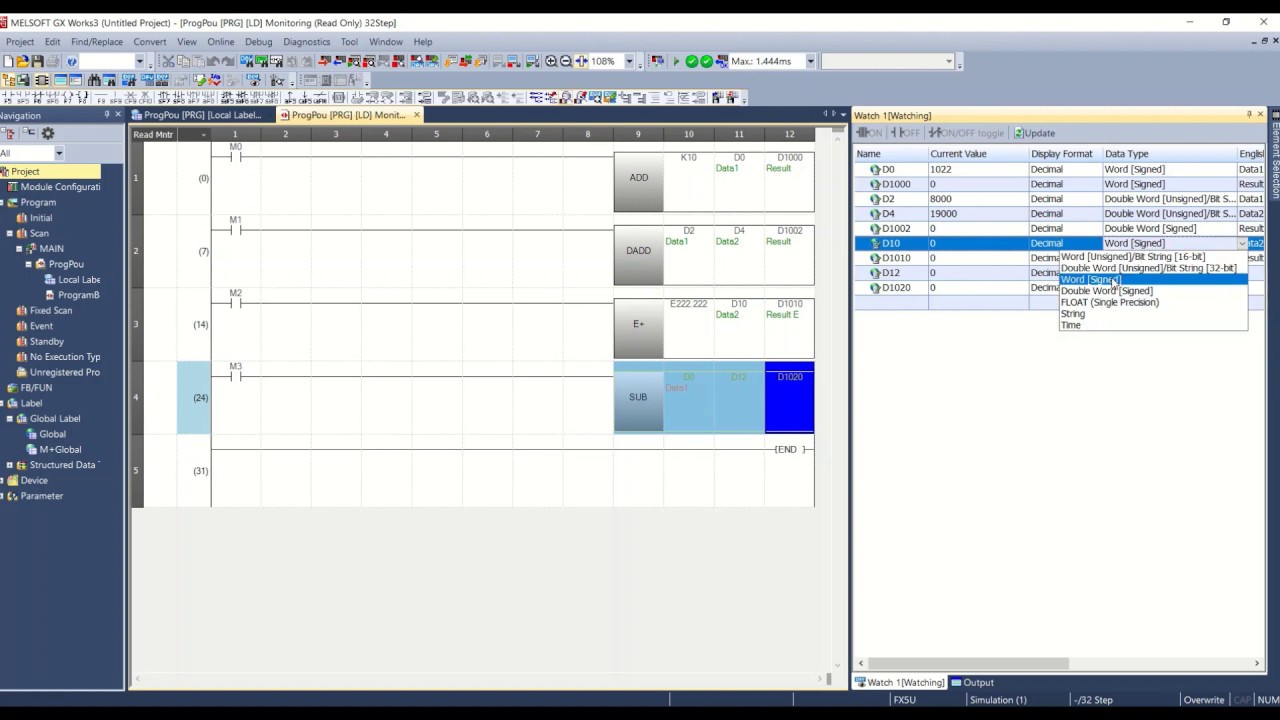Open the Find/Replace menu
1280x720 pixels.
(x=97, y=42)
